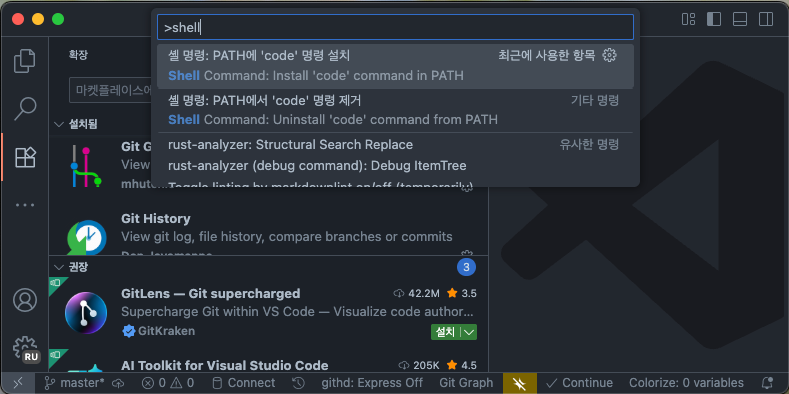Click GitLens download count 42.2M

(x=416, y=293)
